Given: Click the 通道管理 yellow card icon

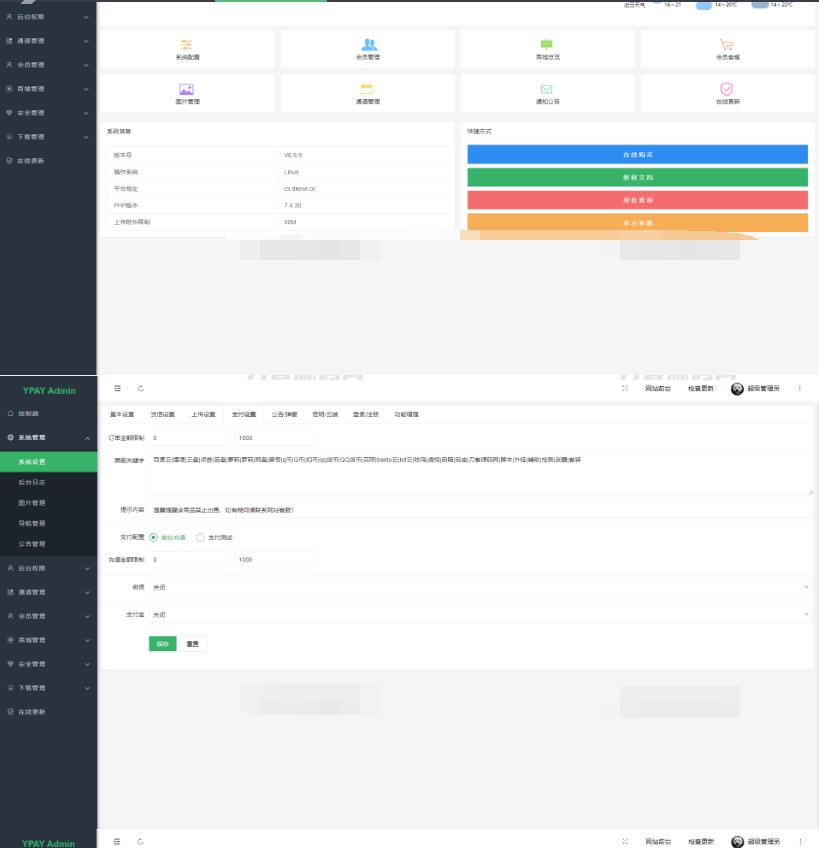Looking at the screenshot, I should coord(367,89).
